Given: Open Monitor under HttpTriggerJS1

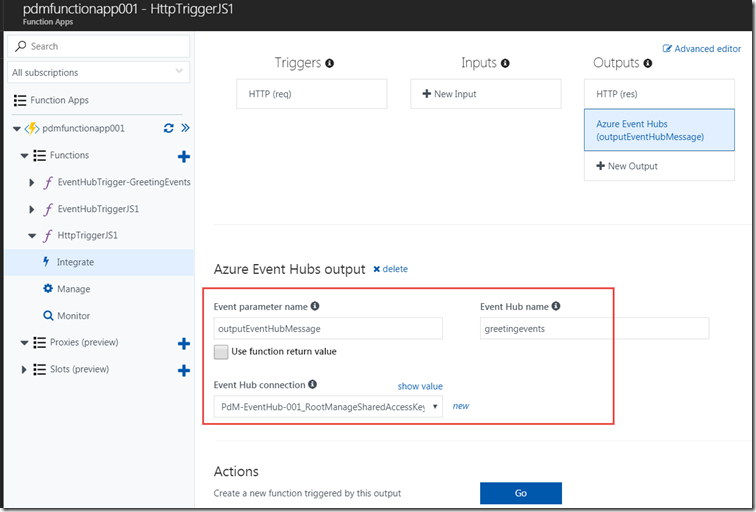Looking at the screenshot, I should pos(73,316).
